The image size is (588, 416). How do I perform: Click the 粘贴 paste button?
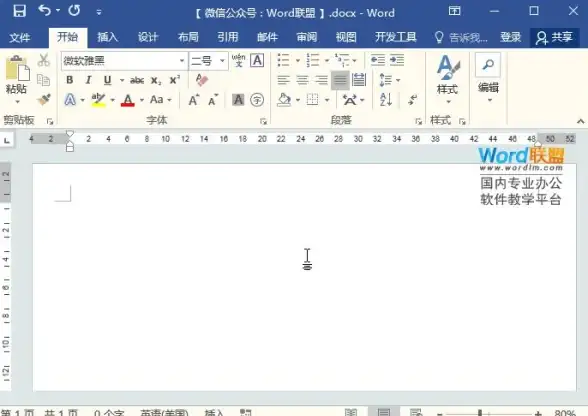point(17,74)
